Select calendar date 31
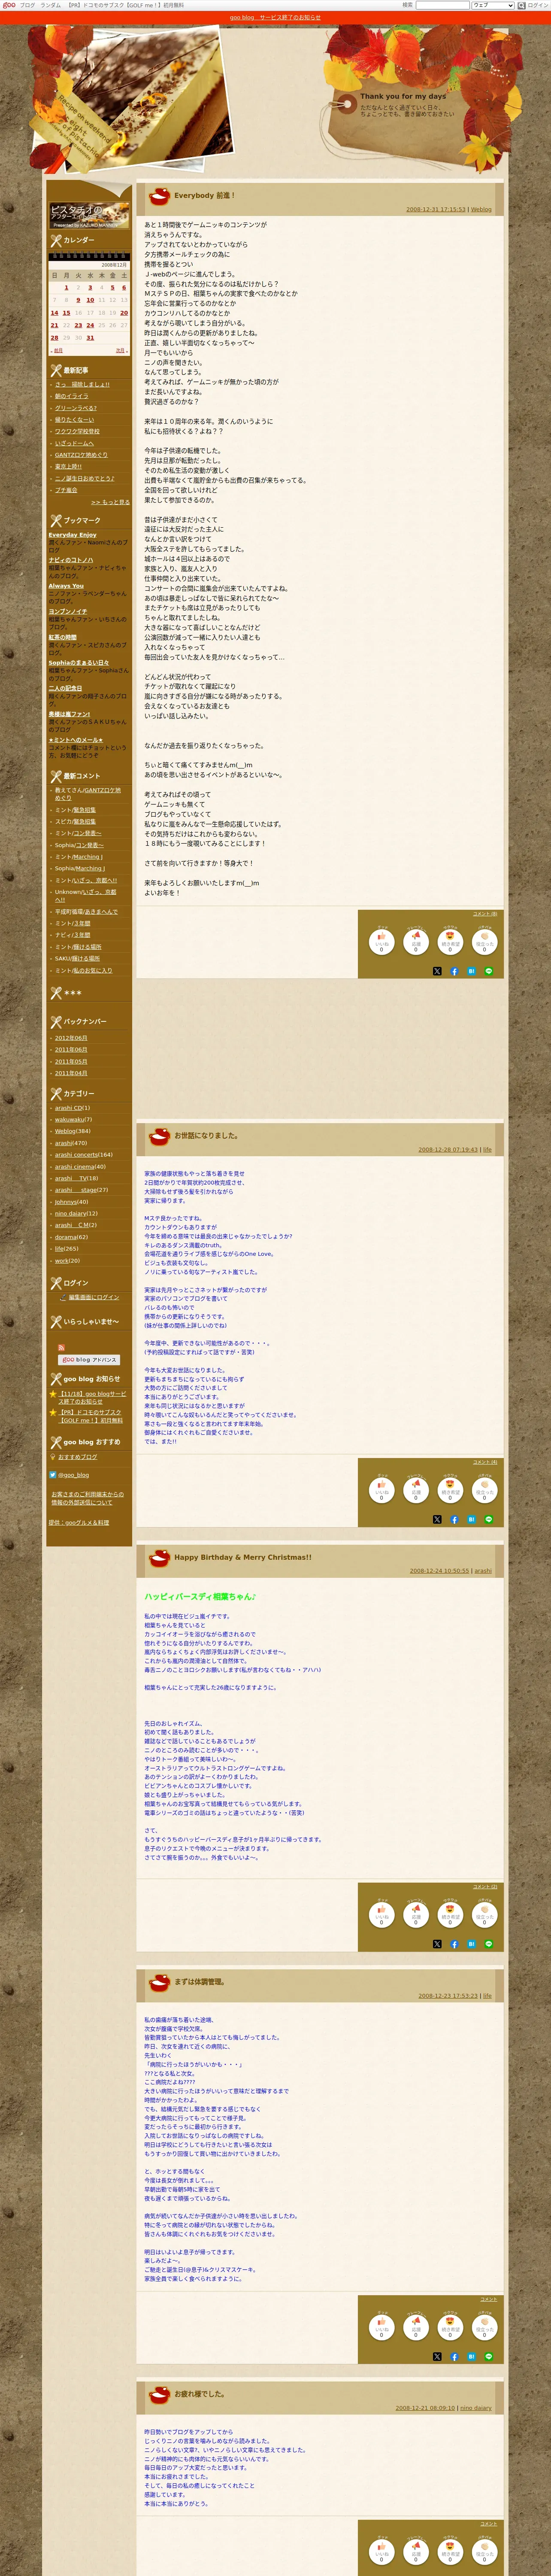Screen dimensions: 551x2576 90,338
